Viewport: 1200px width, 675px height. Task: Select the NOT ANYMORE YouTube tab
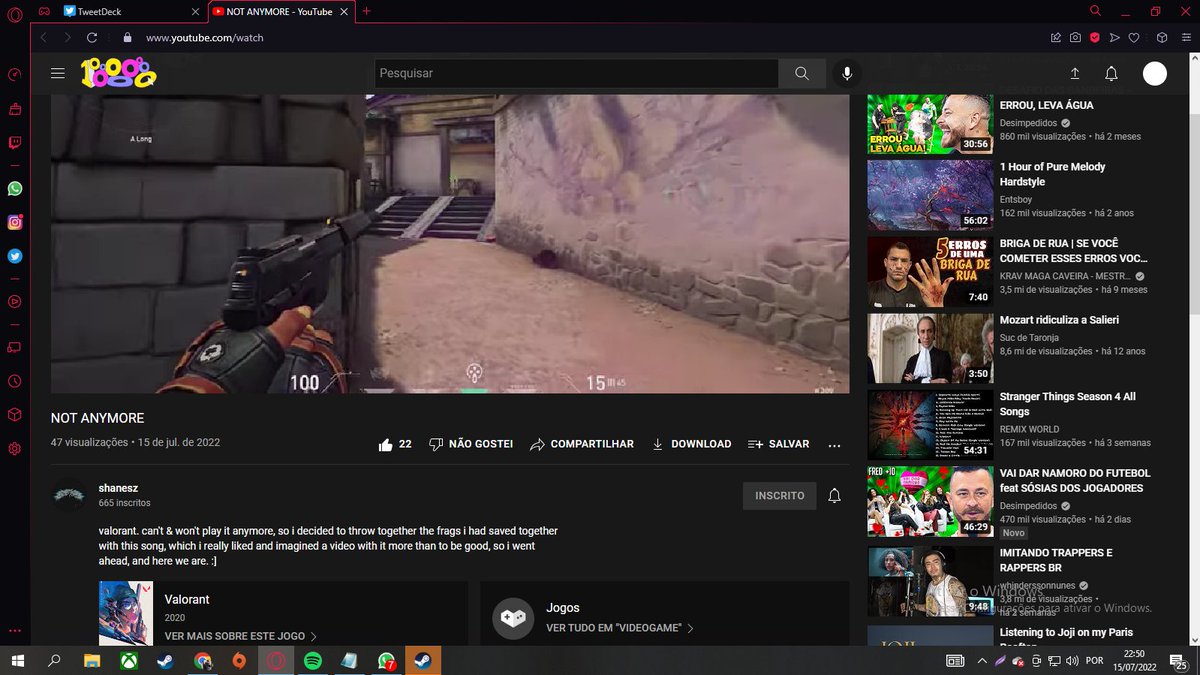click(282, 11)
